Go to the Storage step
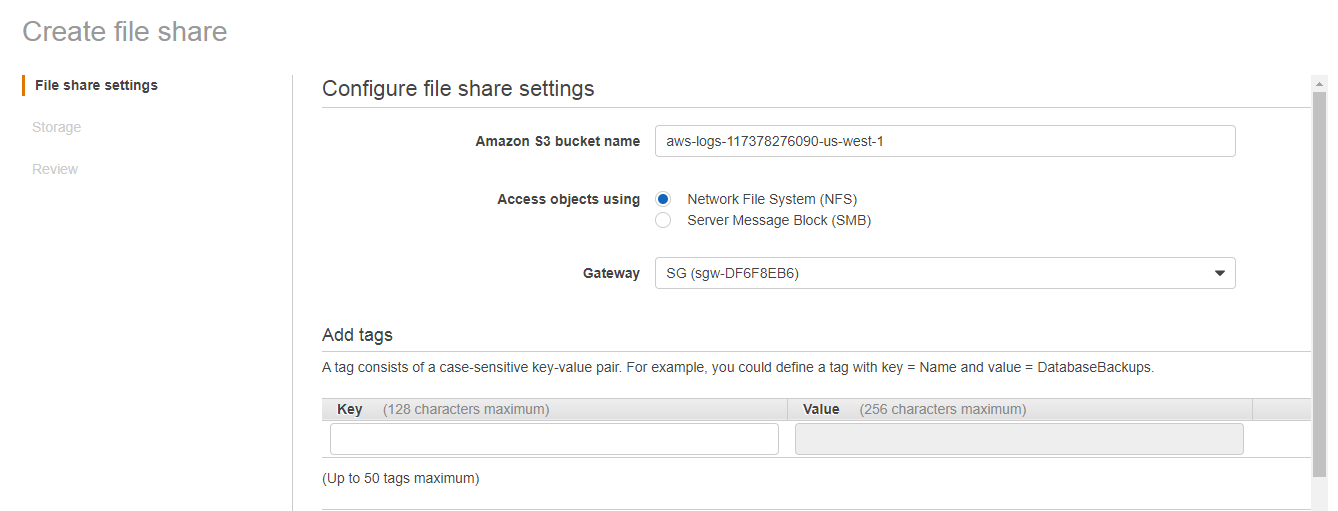The height and width of the screenshot is (511, 1338). (x=56, y=127)
